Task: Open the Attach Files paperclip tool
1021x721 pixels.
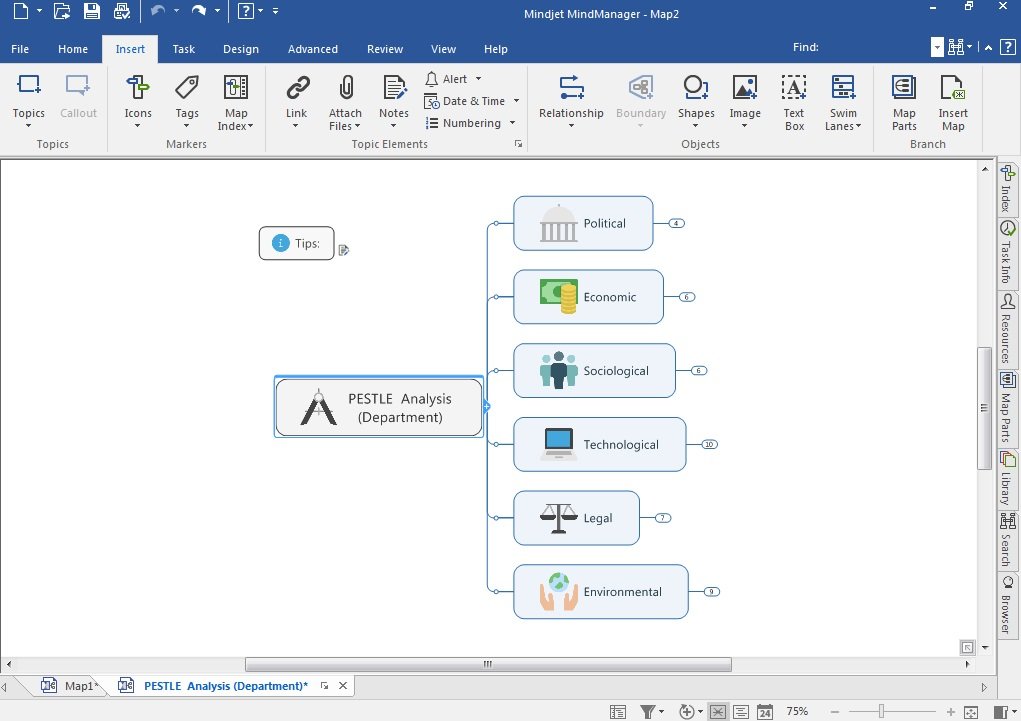Action: 345,89
